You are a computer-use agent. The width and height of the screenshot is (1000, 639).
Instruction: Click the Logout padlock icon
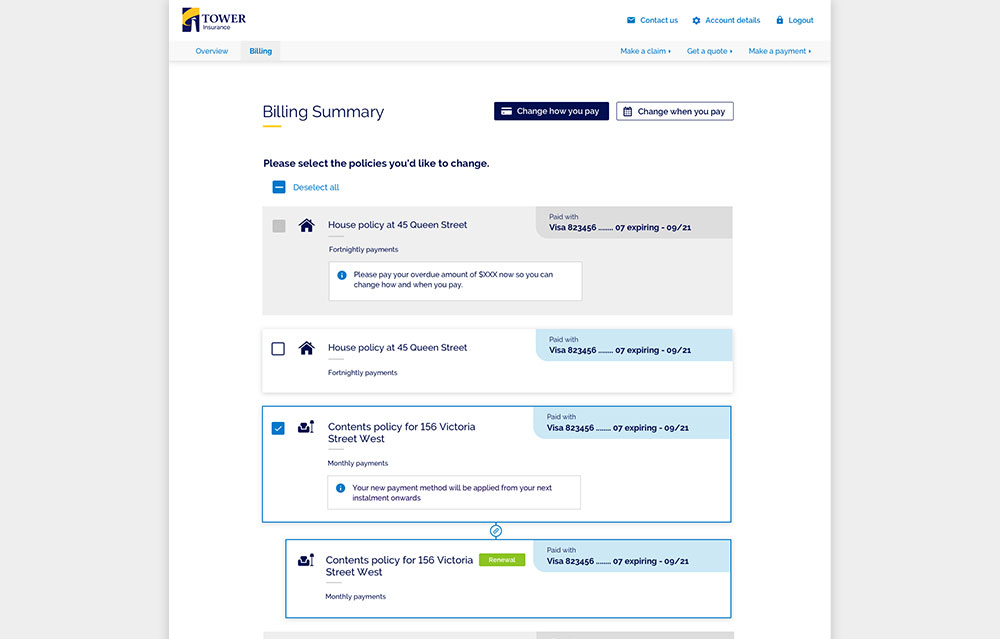(780, 20)
